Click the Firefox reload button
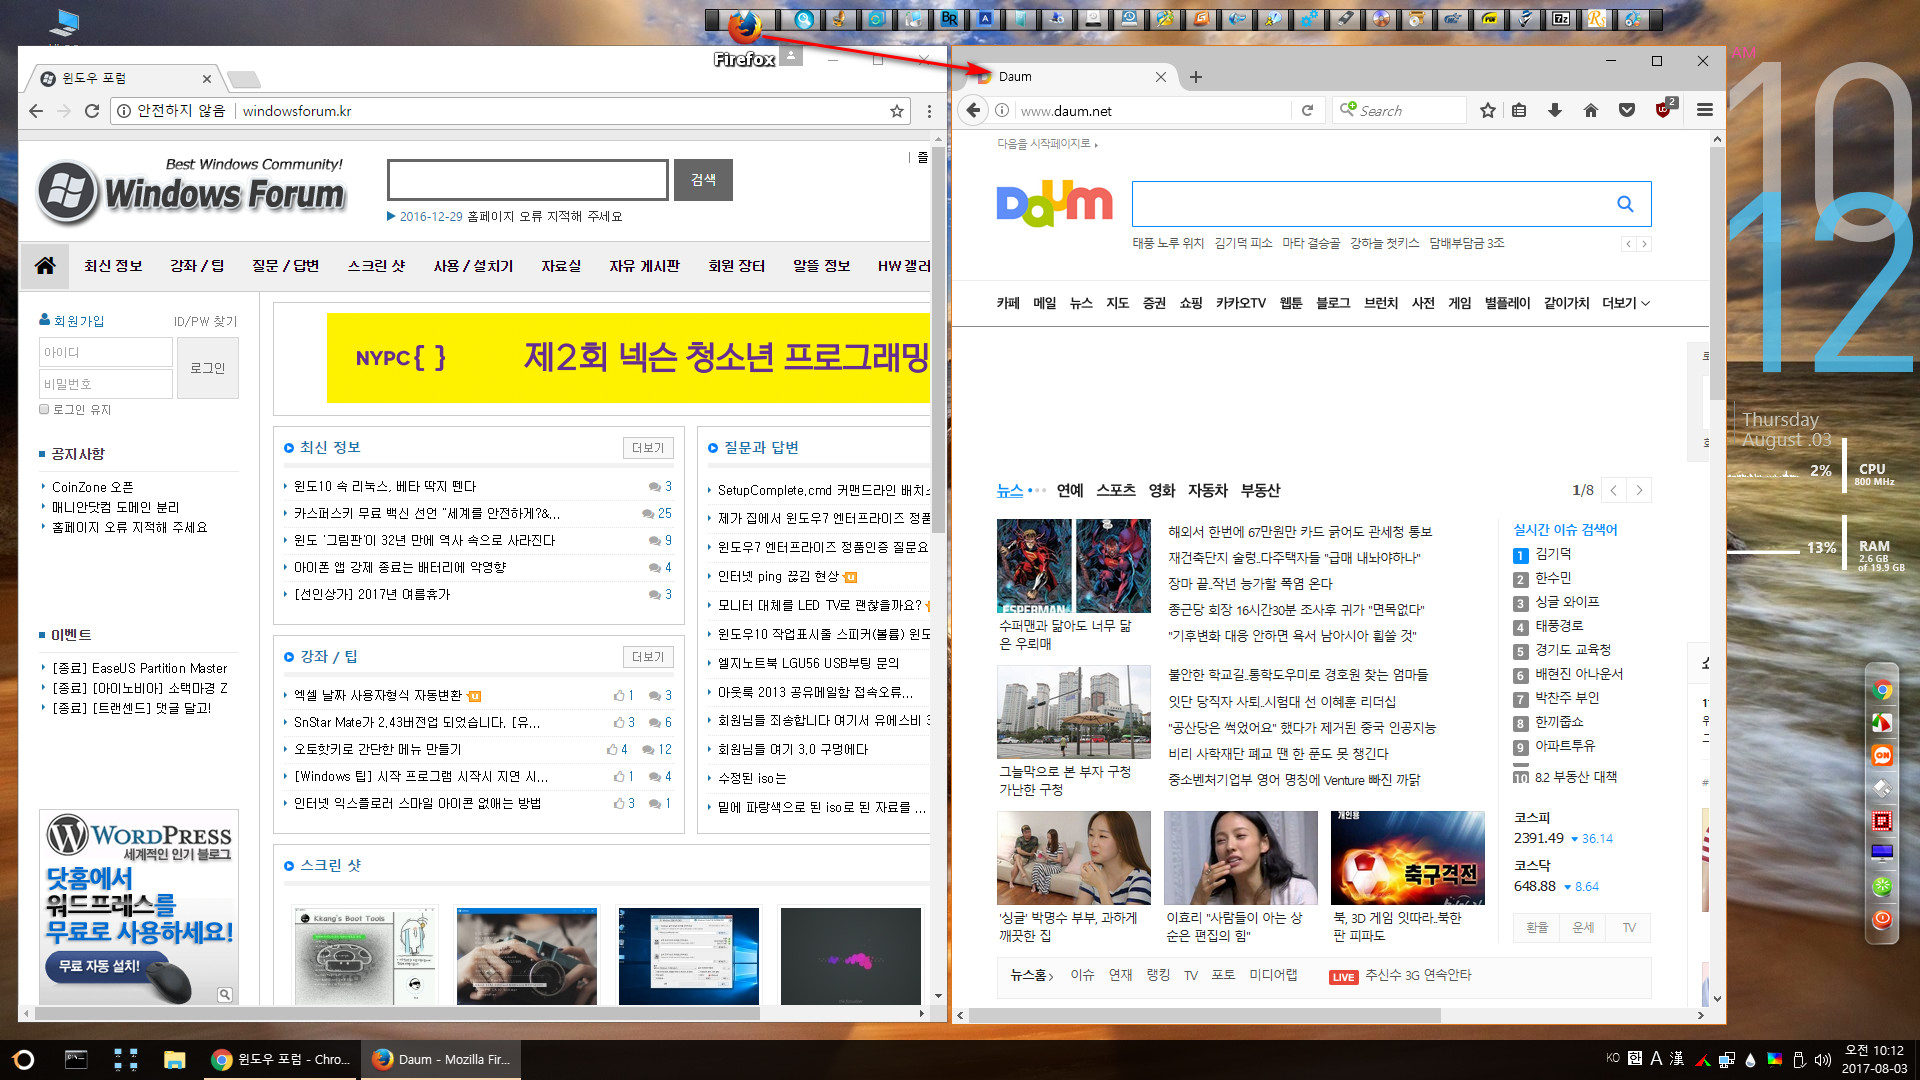Viewport: 1920px width, 1080px height. coord(1307,111)
